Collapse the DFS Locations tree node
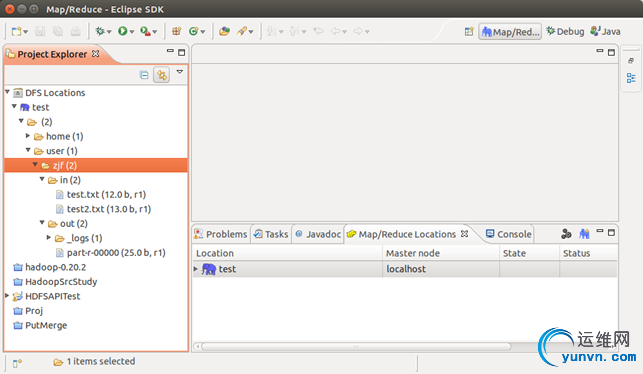The image size is (643, 374). pos(7,92)
